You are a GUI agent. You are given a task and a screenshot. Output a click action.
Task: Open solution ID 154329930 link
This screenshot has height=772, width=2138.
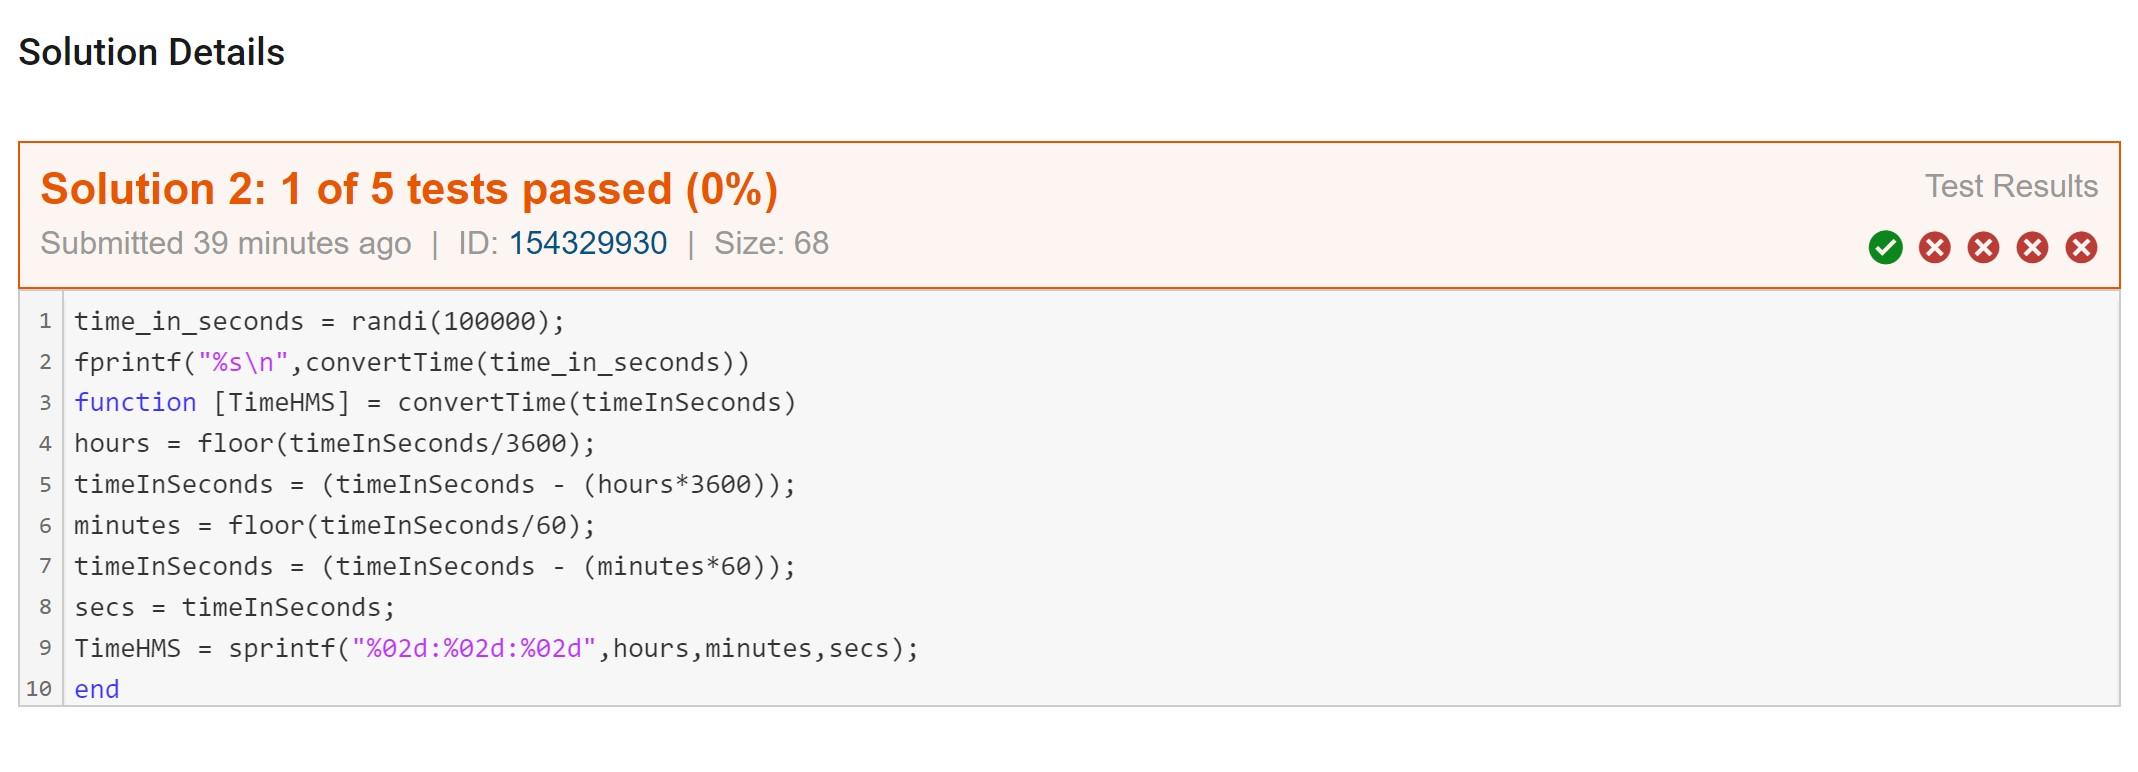(x=588, y=243)
